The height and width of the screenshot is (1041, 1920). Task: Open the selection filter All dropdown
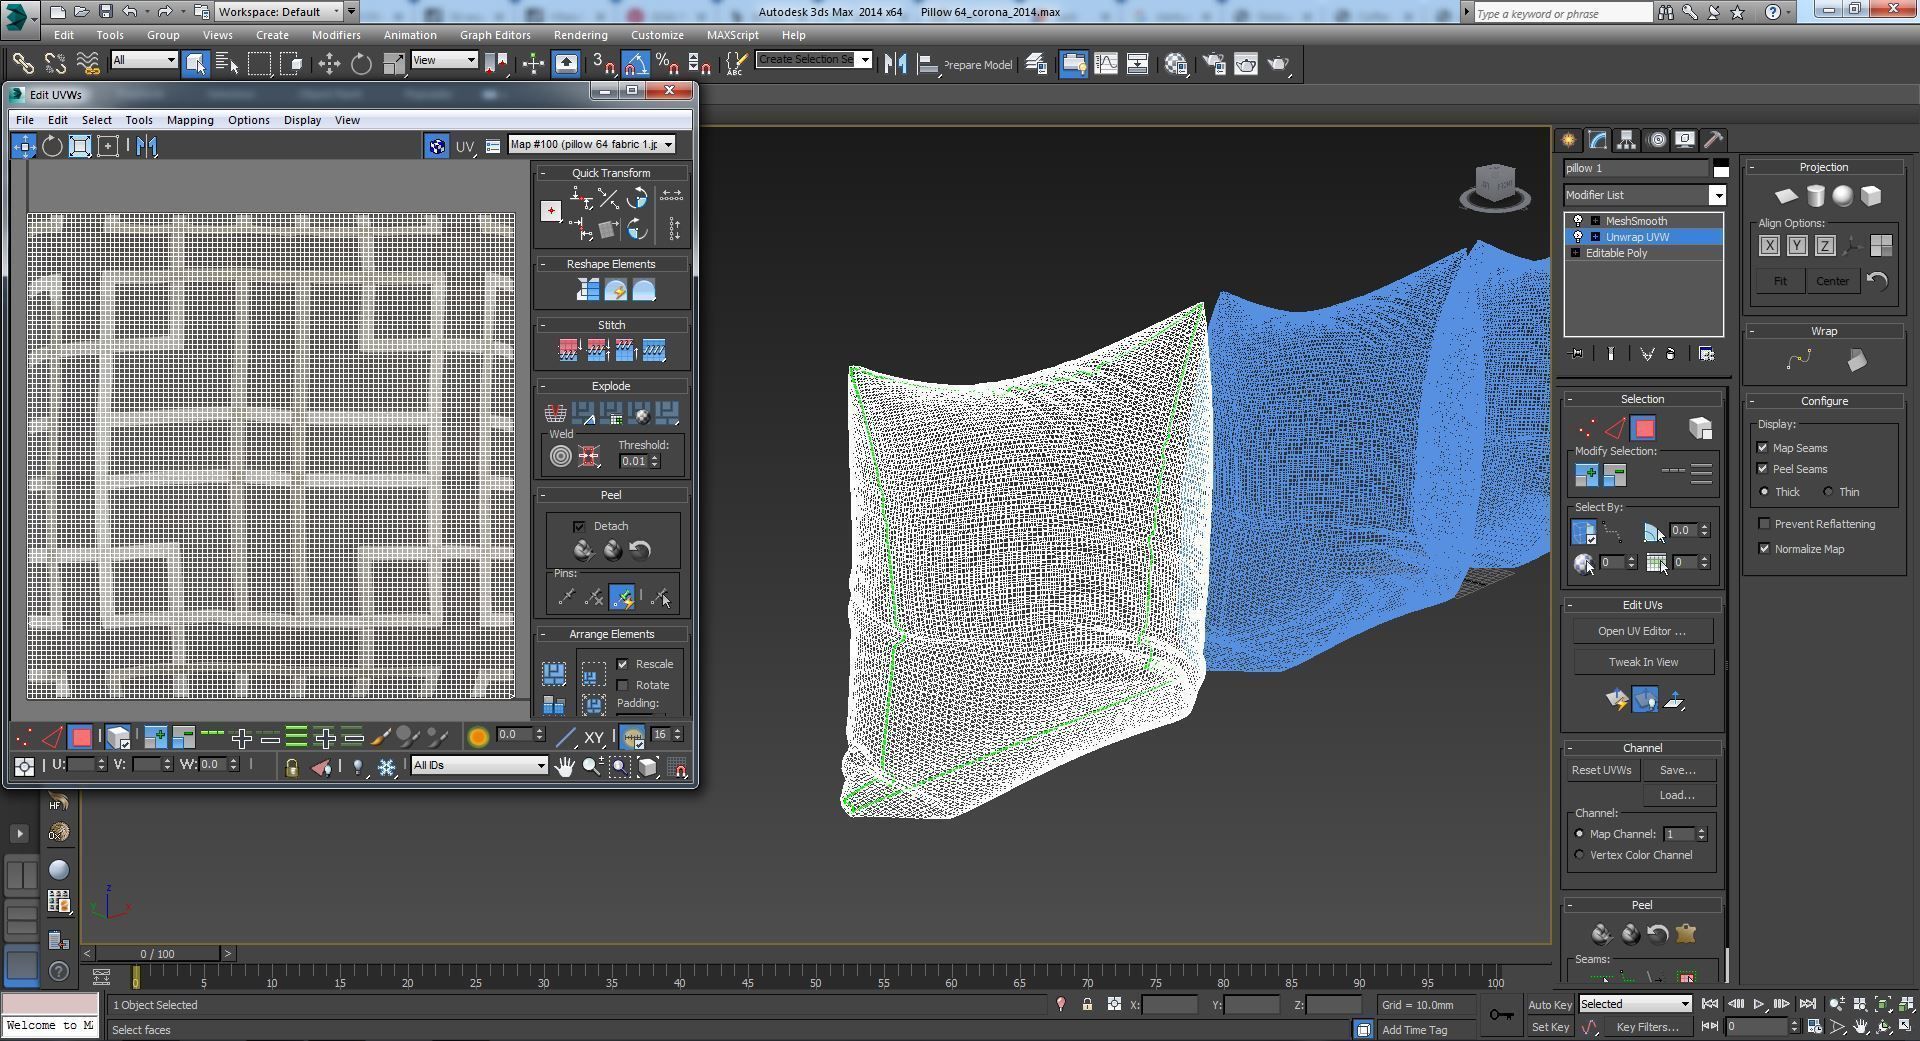[145, 60]
